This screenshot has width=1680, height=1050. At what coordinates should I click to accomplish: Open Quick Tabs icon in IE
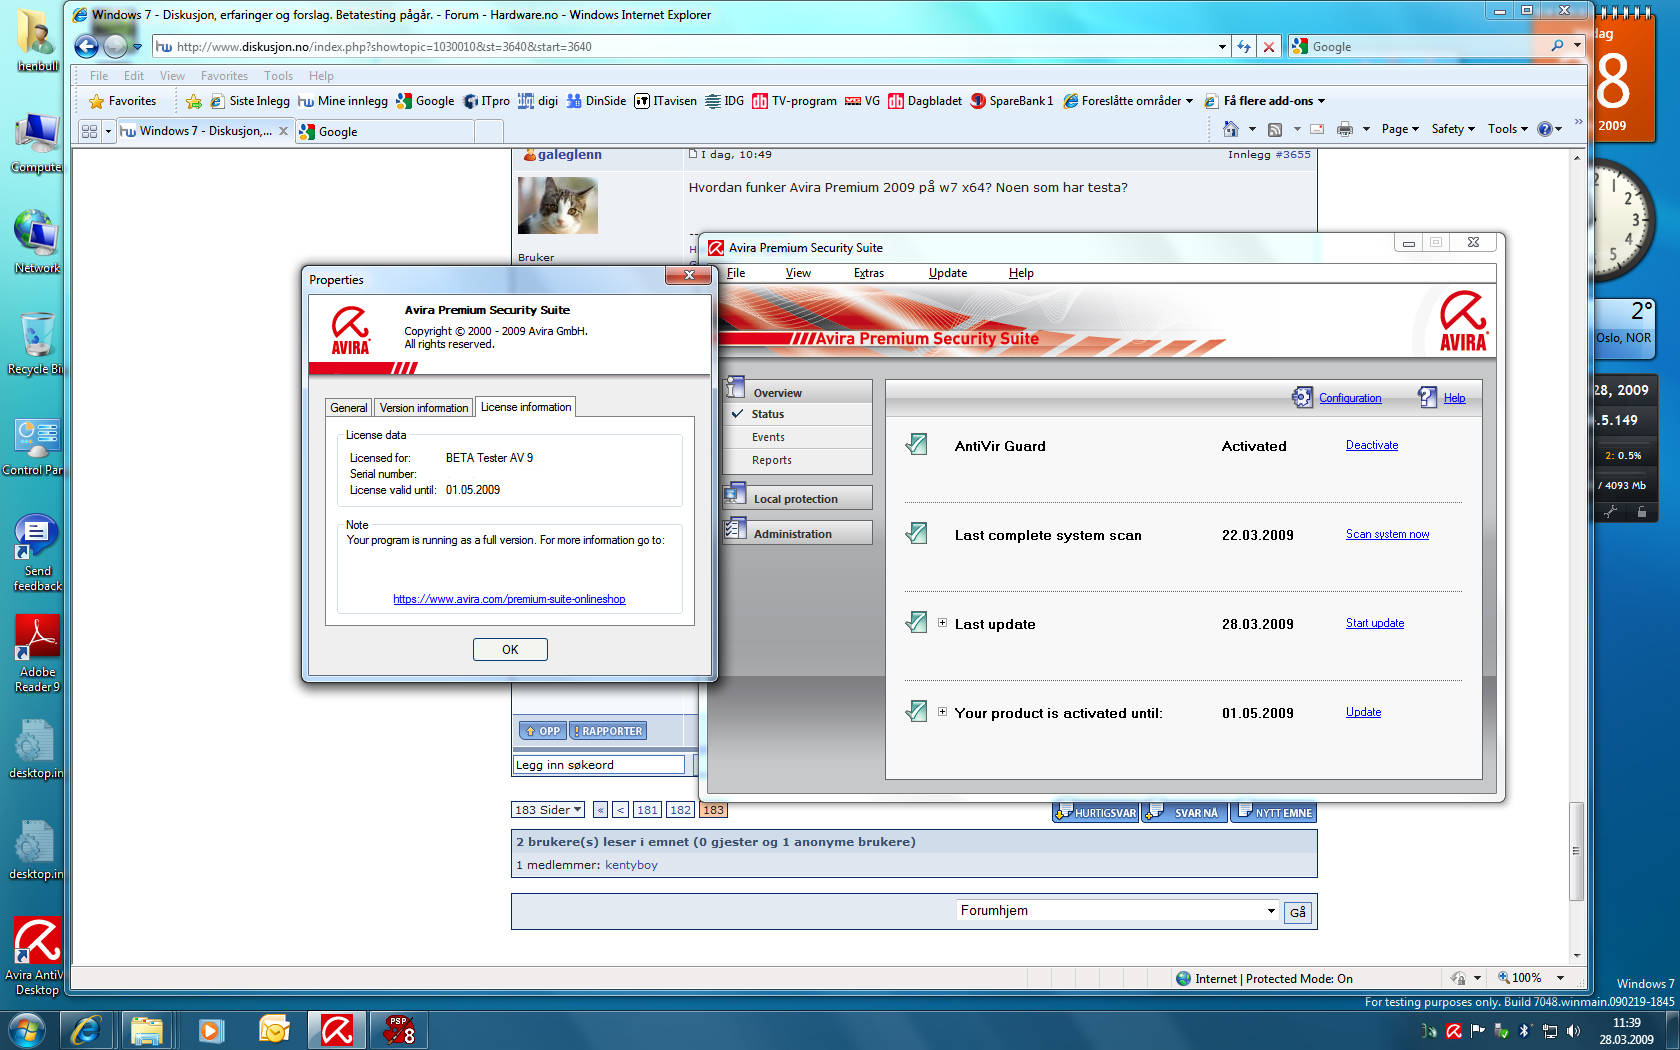click(90, 131)
